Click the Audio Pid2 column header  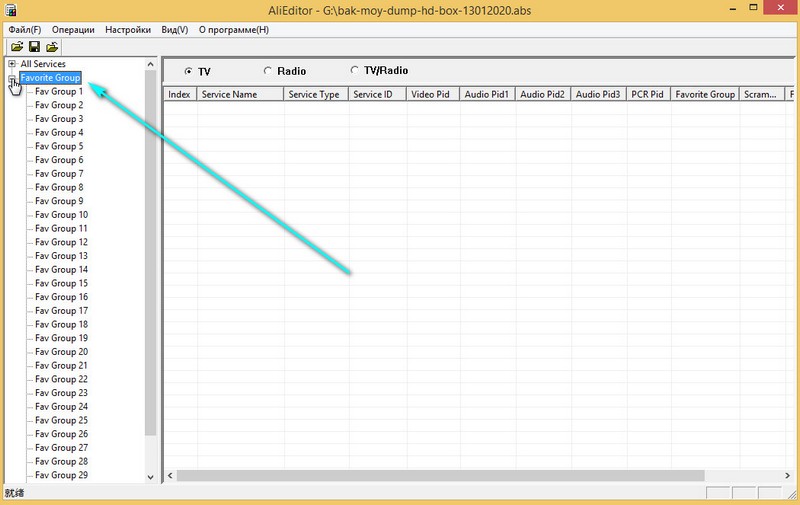[x=543, y=94]
